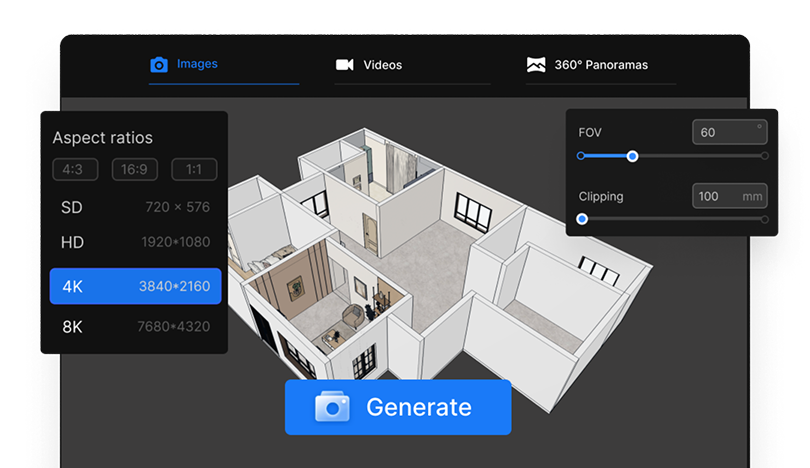Choose the 4:3 aspect ratio
This screenshot has height=468, width=810.
[75, 170]
